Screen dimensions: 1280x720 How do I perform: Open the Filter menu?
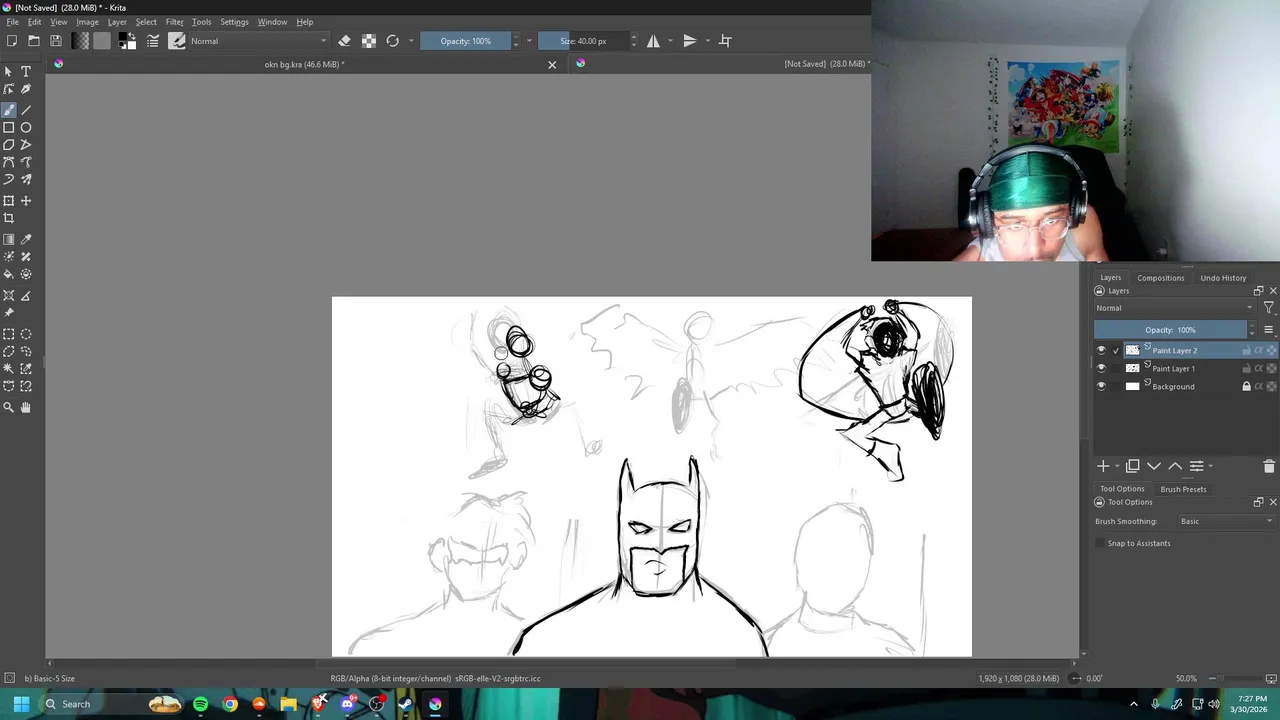pos(174,22)
